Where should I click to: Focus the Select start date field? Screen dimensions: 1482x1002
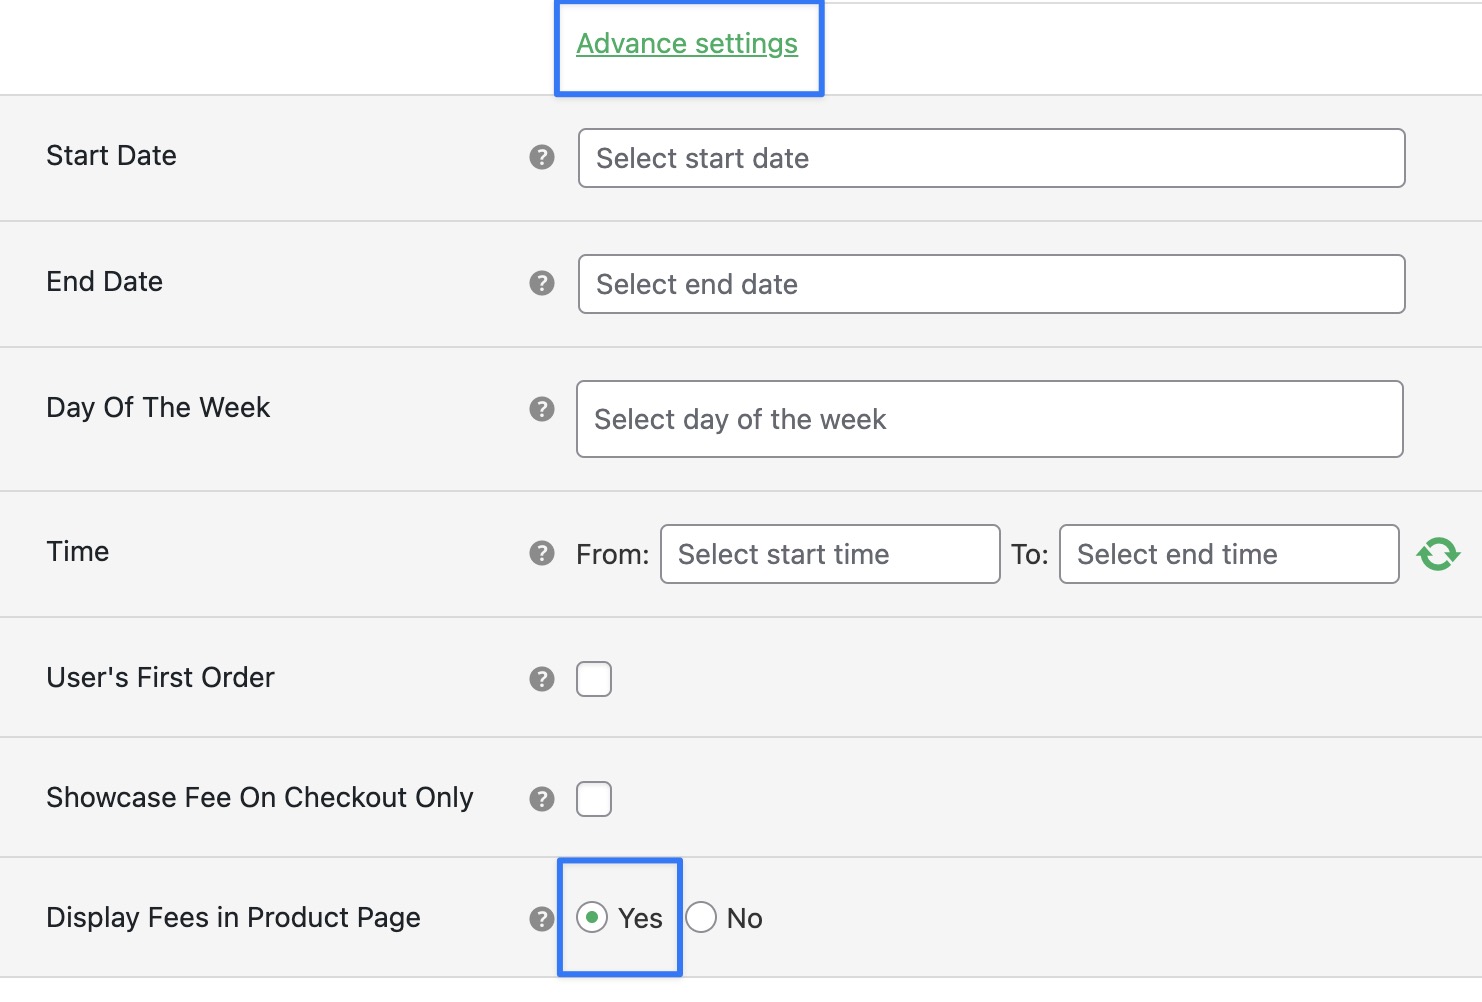(992, 158)
